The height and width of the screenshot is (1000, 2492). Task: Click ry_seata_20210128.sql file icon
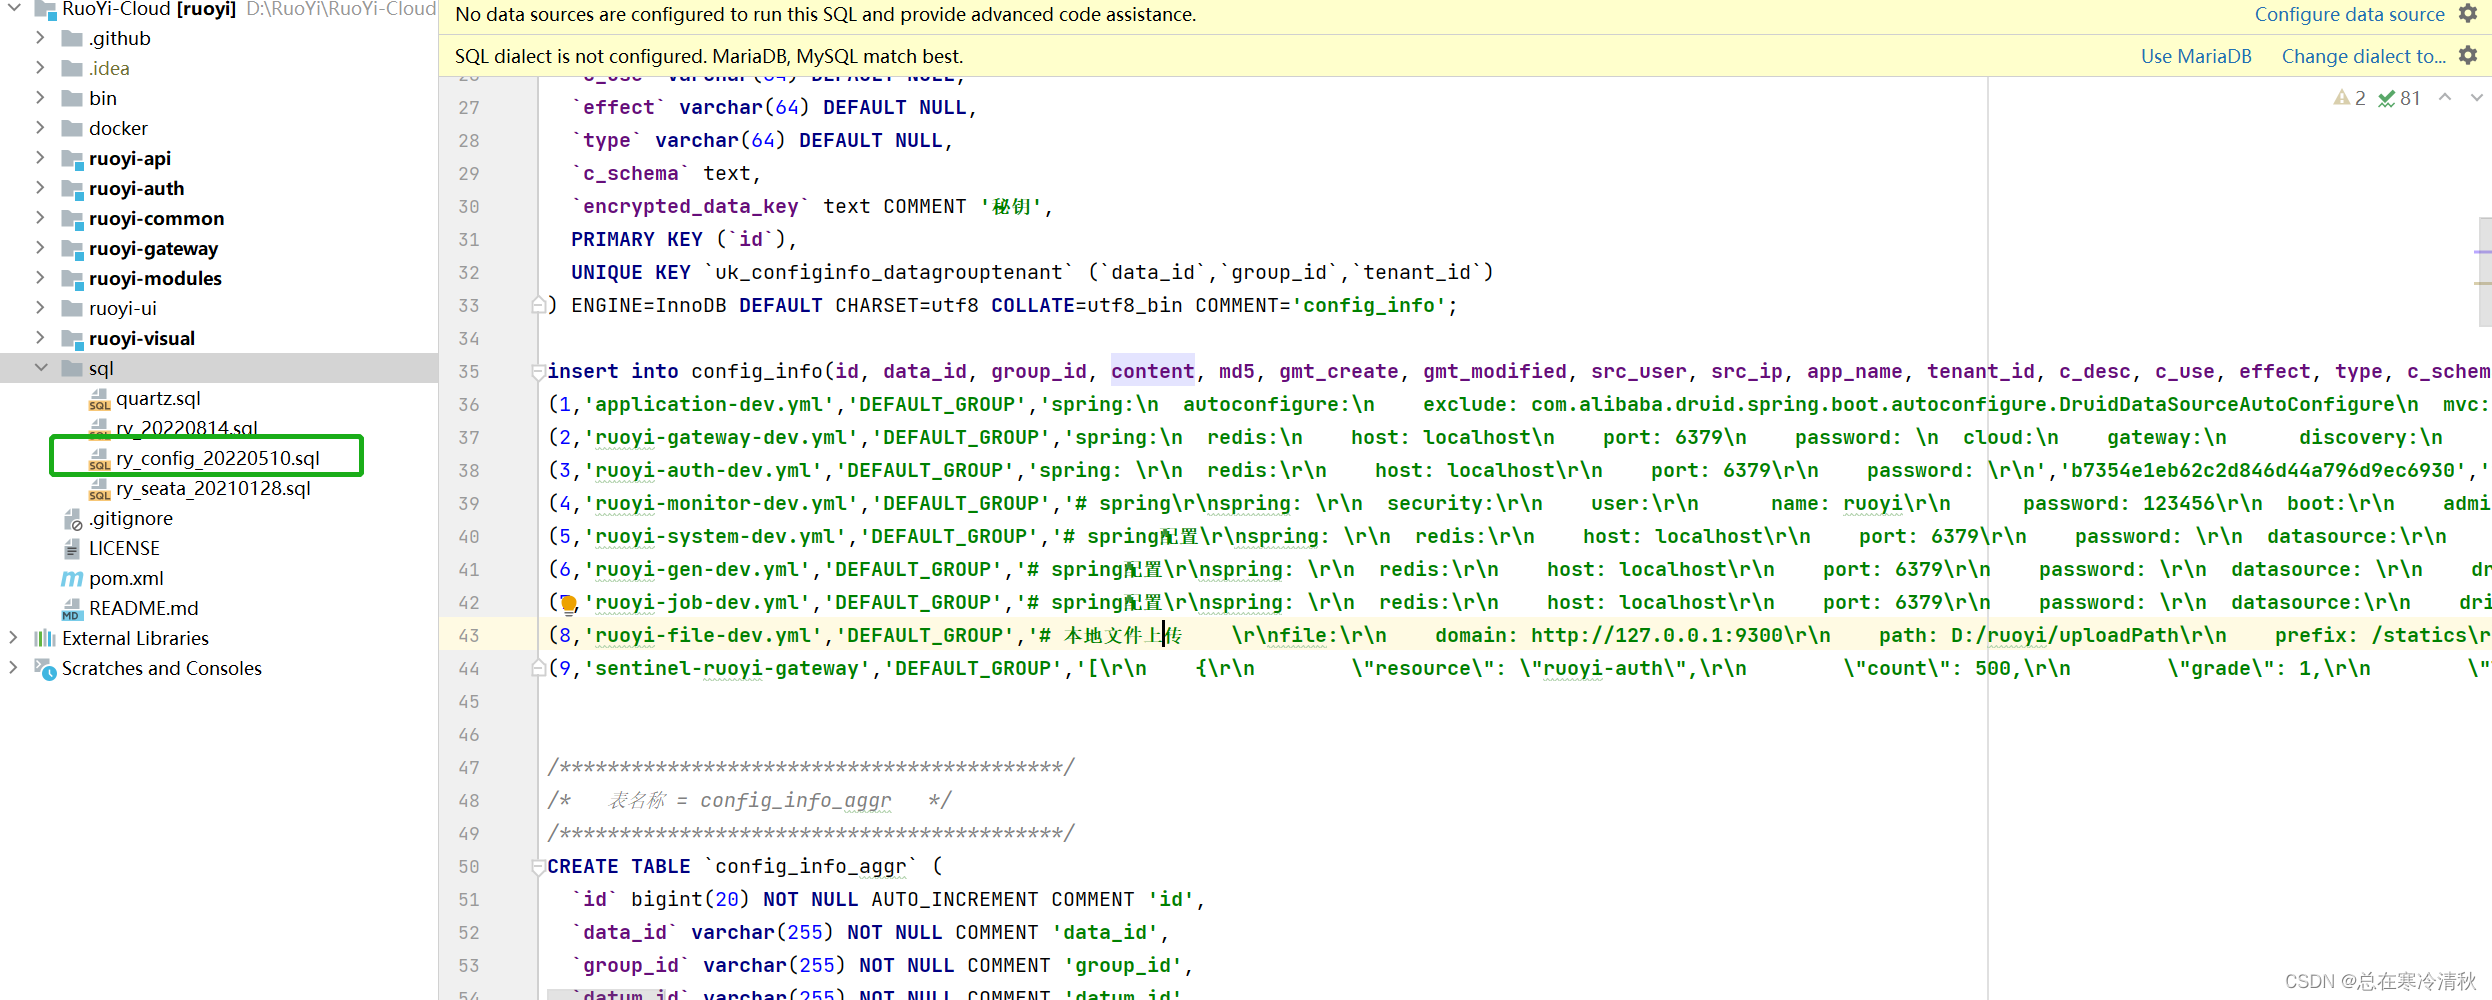[99, 489]
